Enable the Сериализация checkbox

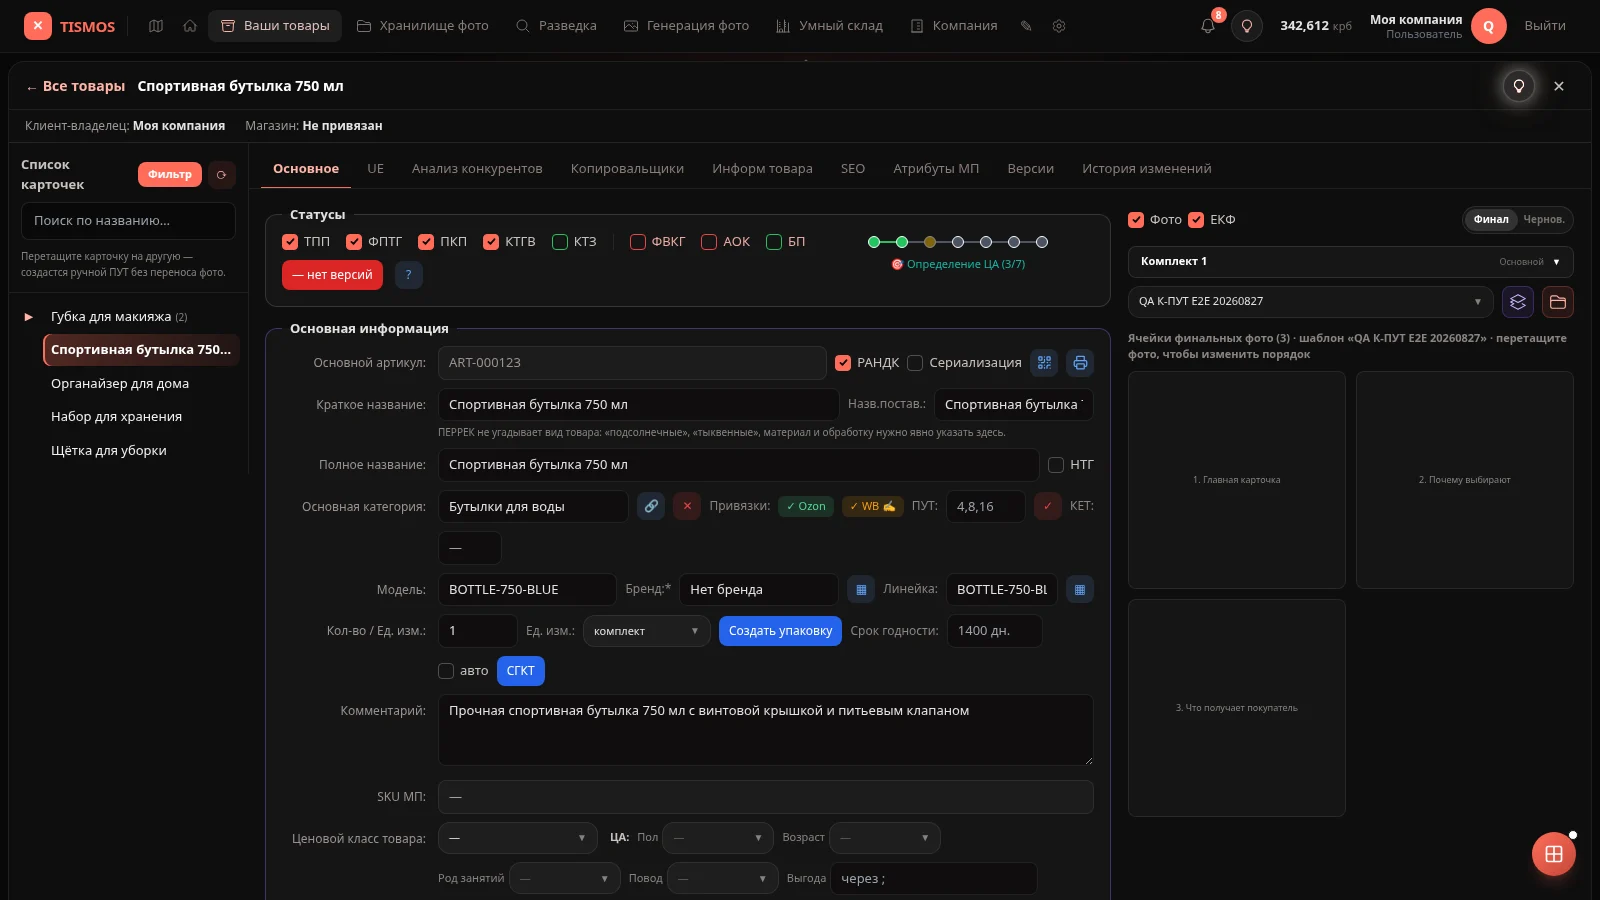[x=915, y=363]
